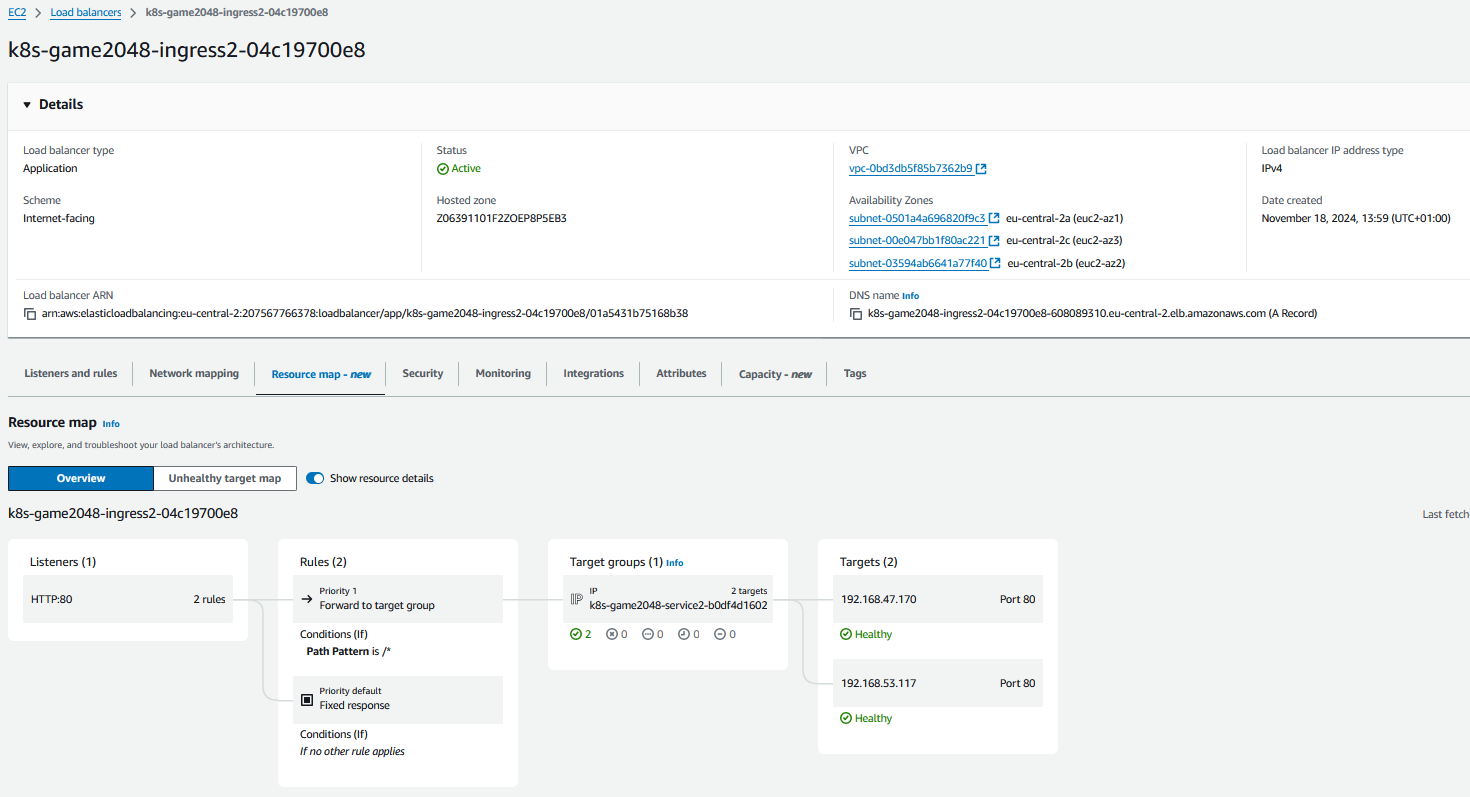Click the Internet-facing scheme value
The height and width of the screenshot is (797, 1470).
pos(59,218)
